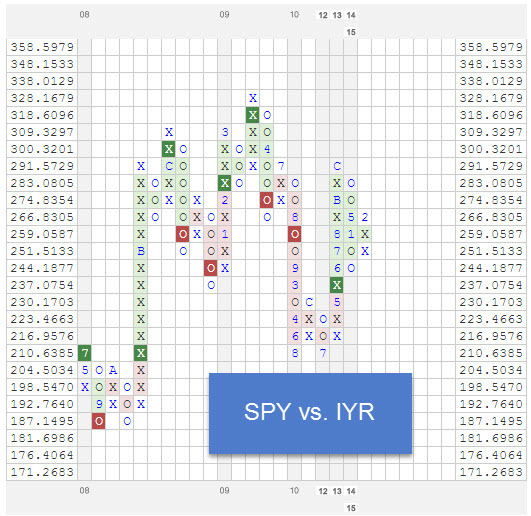The width and height of the screenshot is (531, 516).
Task: Click the dark green X at 318.6096
Action: click(x=253, y=115)
